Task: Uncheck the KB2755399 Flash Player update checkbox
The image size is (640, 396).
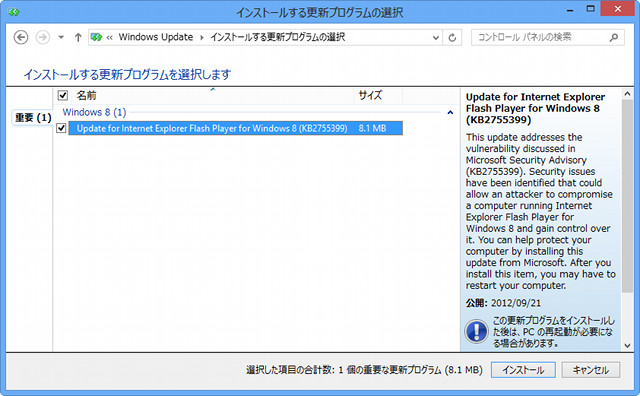Action: [x=61, y=128]
